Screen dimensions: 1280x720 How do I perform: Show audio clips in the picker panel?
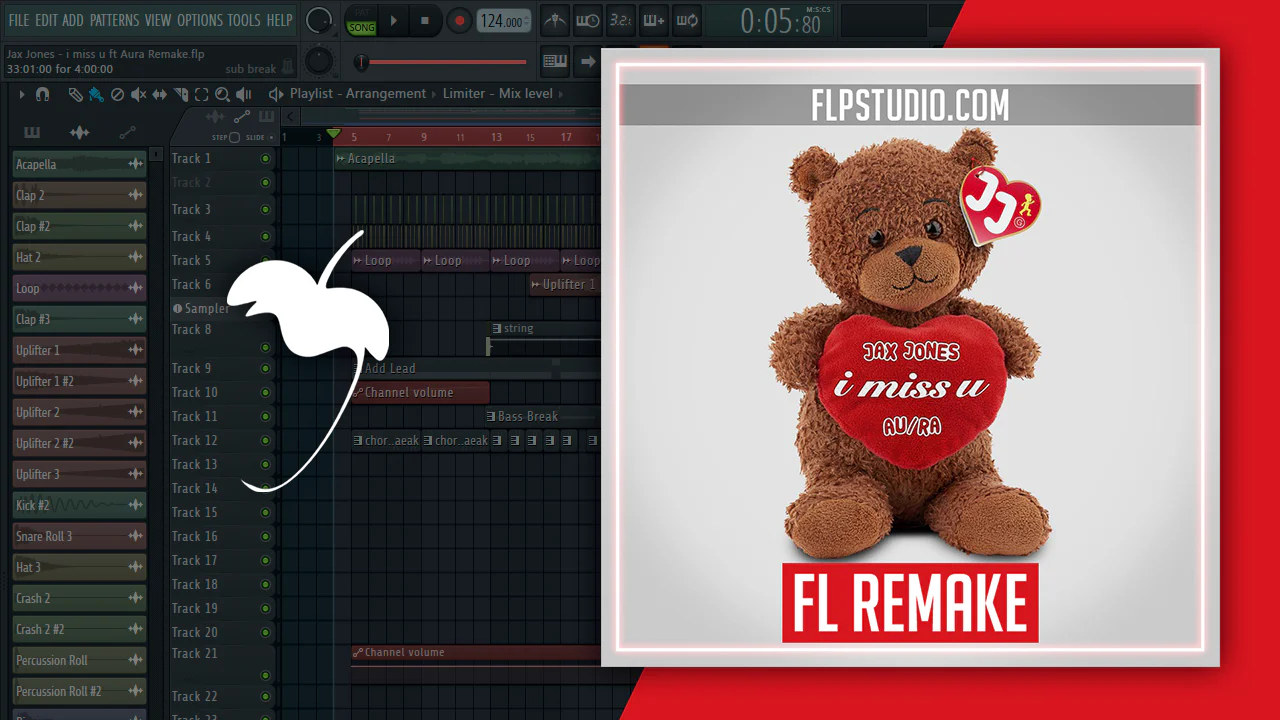pyautogui.click(x=79, y=132)
